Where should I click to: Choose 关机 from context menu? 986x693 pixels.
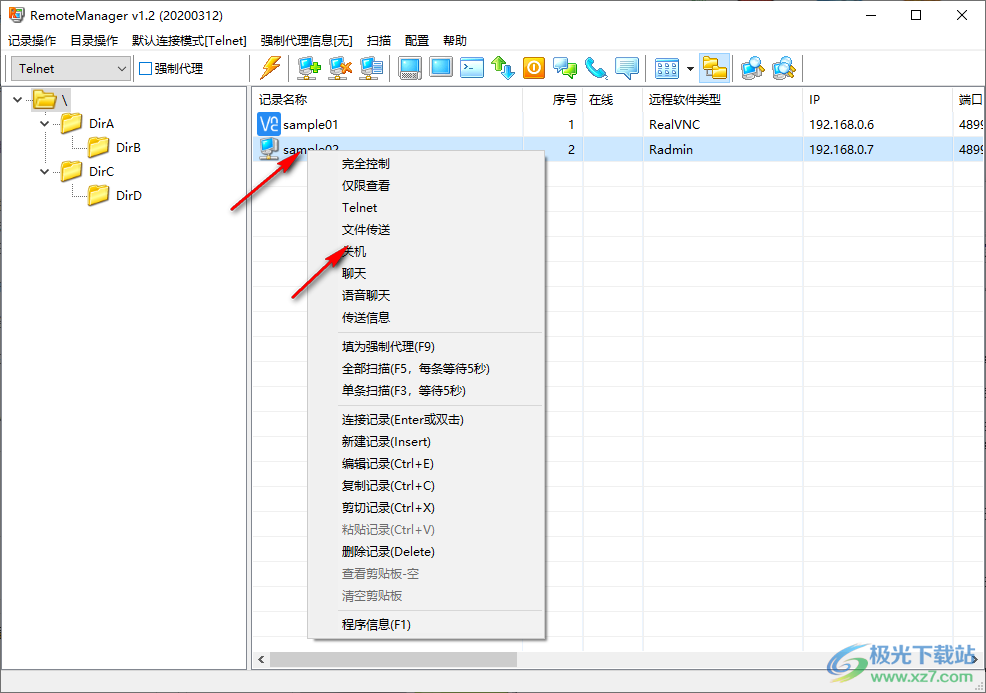tap(426, 252)
